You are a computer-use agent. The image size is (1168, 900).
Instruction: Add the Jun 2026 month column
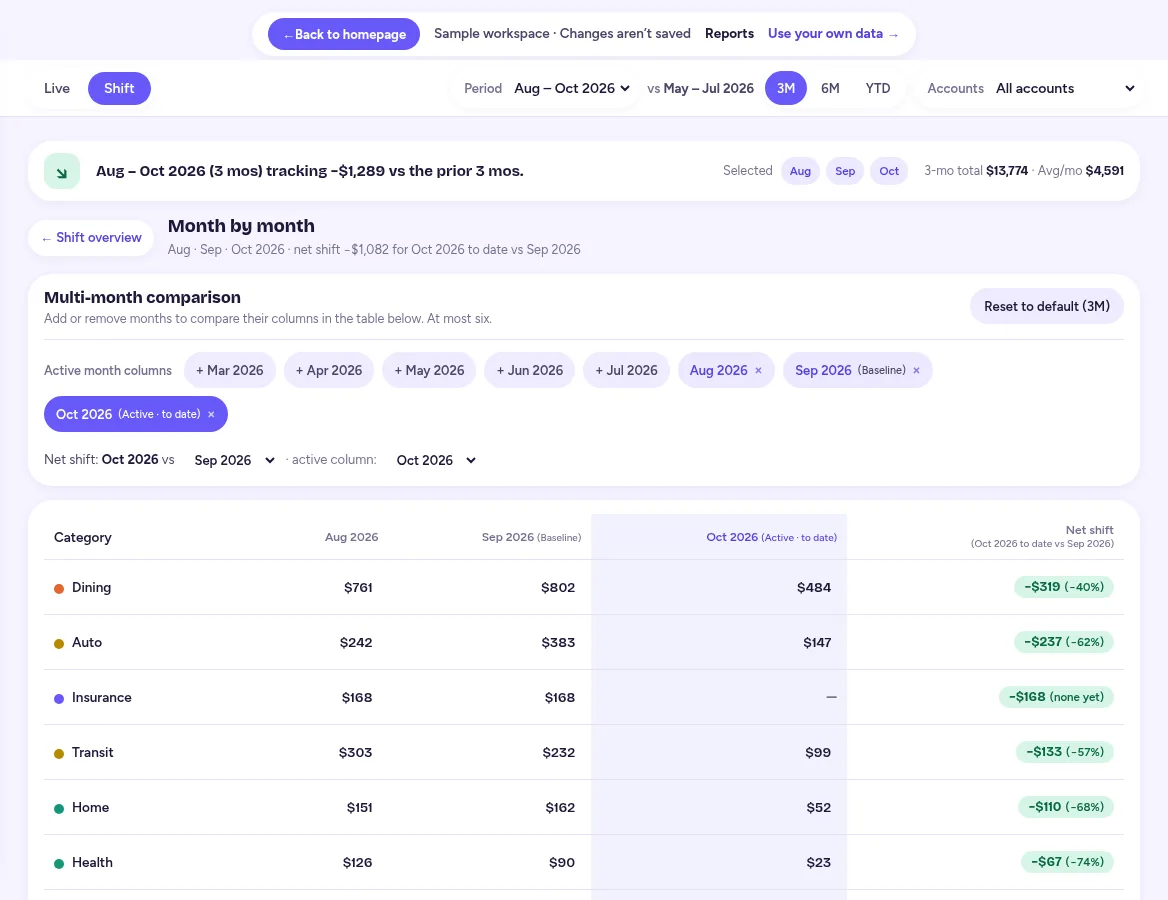tap(530, 370)
